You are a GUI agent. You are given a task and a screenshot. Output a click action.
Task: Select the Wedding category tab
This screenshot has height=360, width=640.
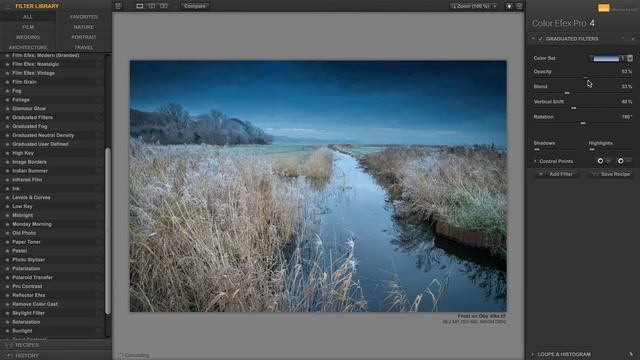(28, 37)
